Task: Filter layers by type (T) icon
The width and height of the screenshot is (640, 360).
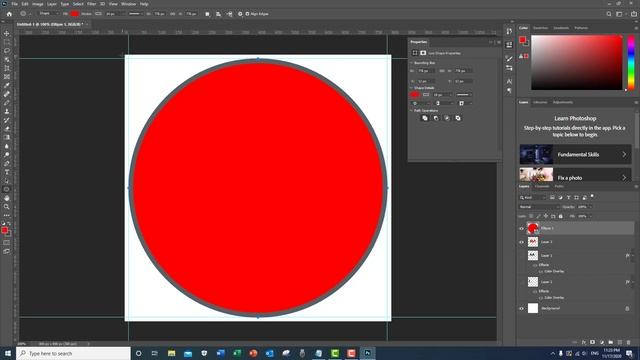Action: (568, 198)
